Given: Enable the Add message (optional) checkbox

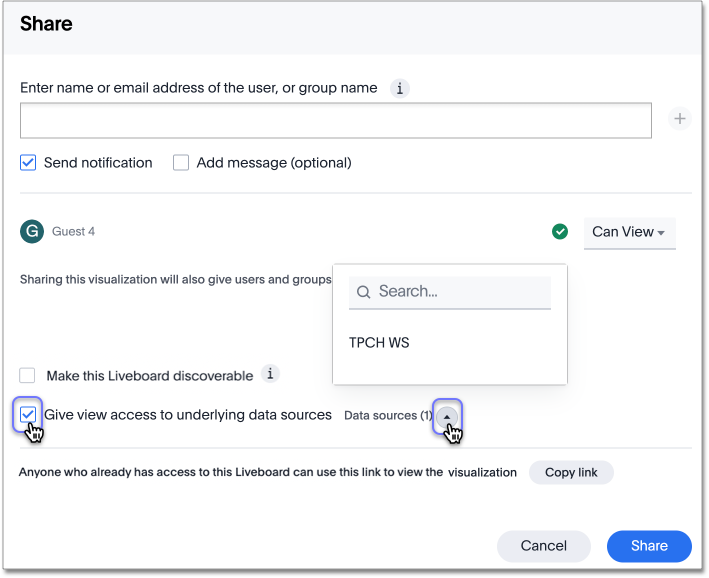Looking at the screenshot, I should (181, 162).
